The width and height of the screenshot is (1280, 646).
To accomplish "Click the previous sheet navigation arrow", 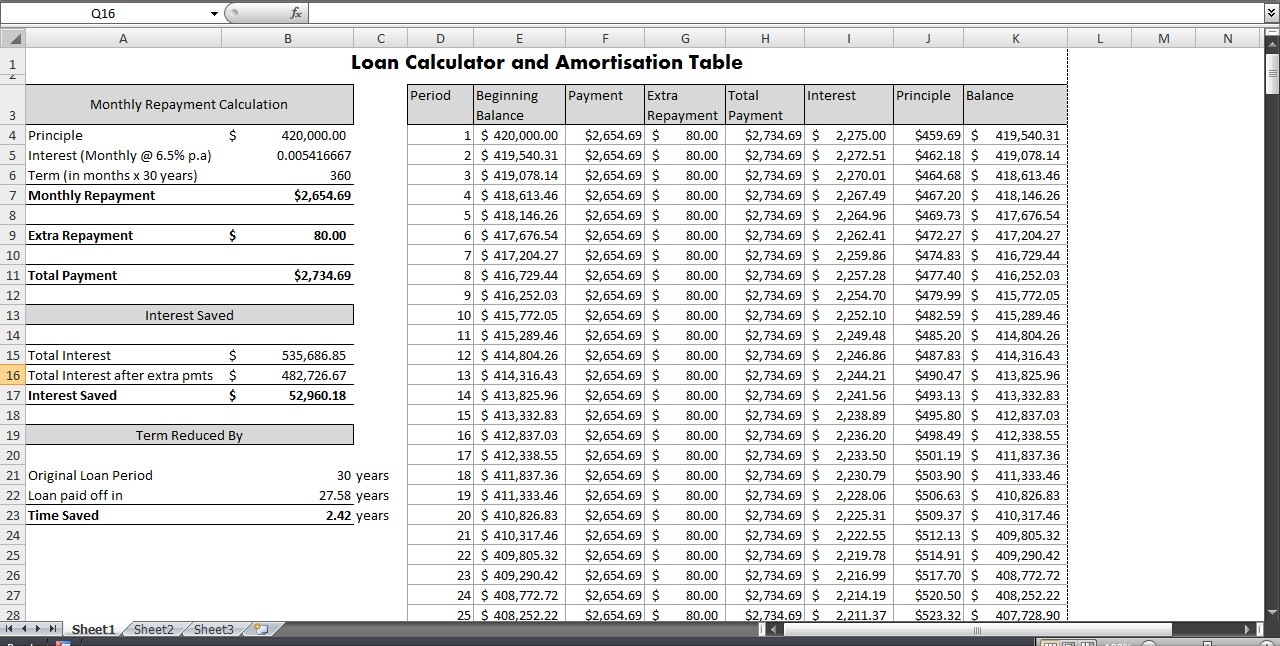I will pyautogui.click(x=26, y=630).
